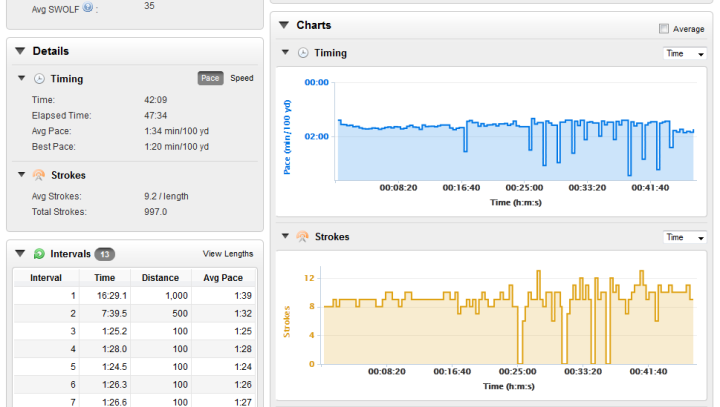The width and height of the screenshot is (720, 407).
Task: Open the View Lengths link
Action: click(228, 254)
